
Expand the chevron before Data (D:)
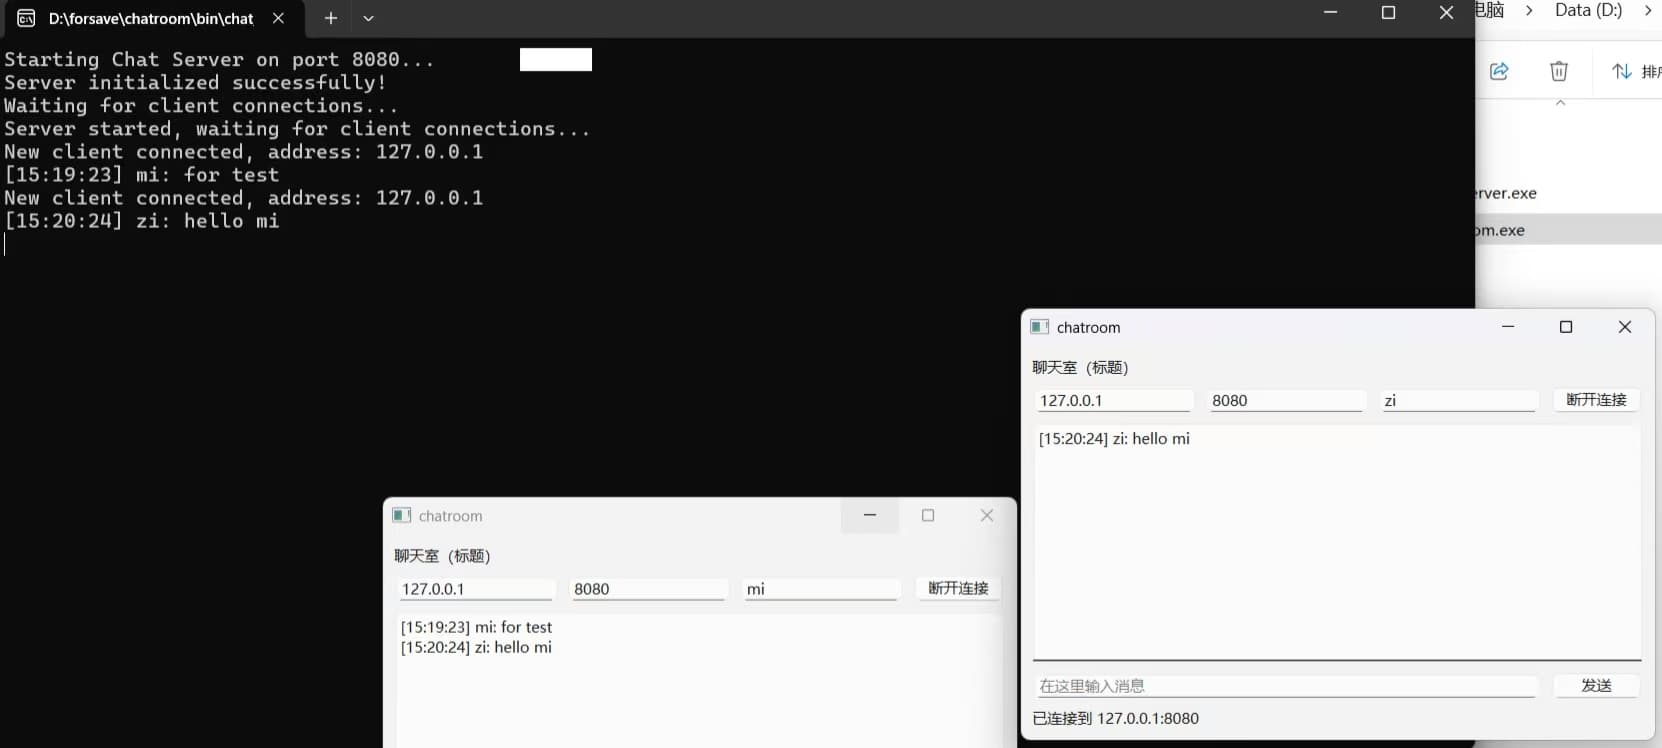point(1529,10)
